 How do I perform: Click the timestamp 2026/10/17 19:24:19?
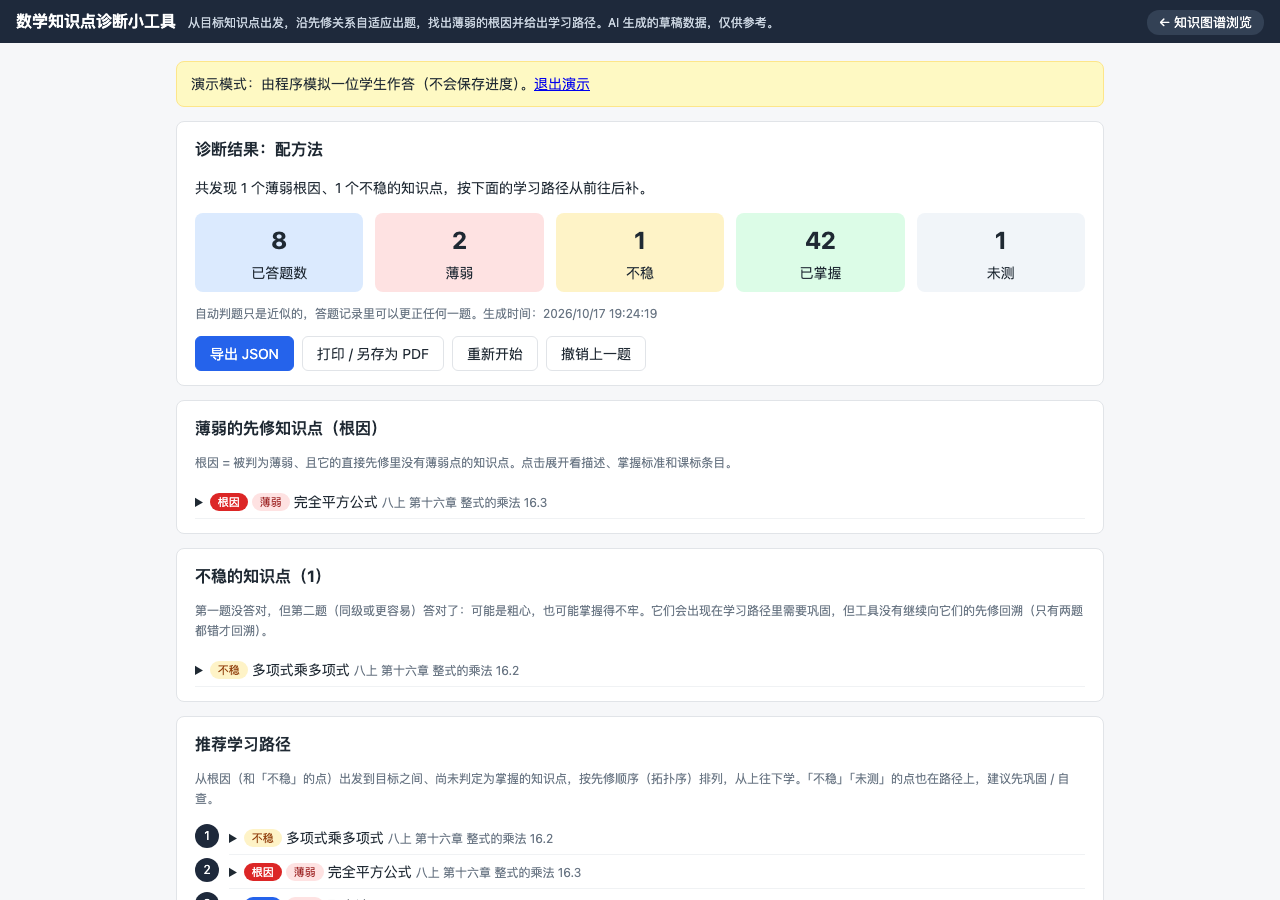(x=600, y=313)
